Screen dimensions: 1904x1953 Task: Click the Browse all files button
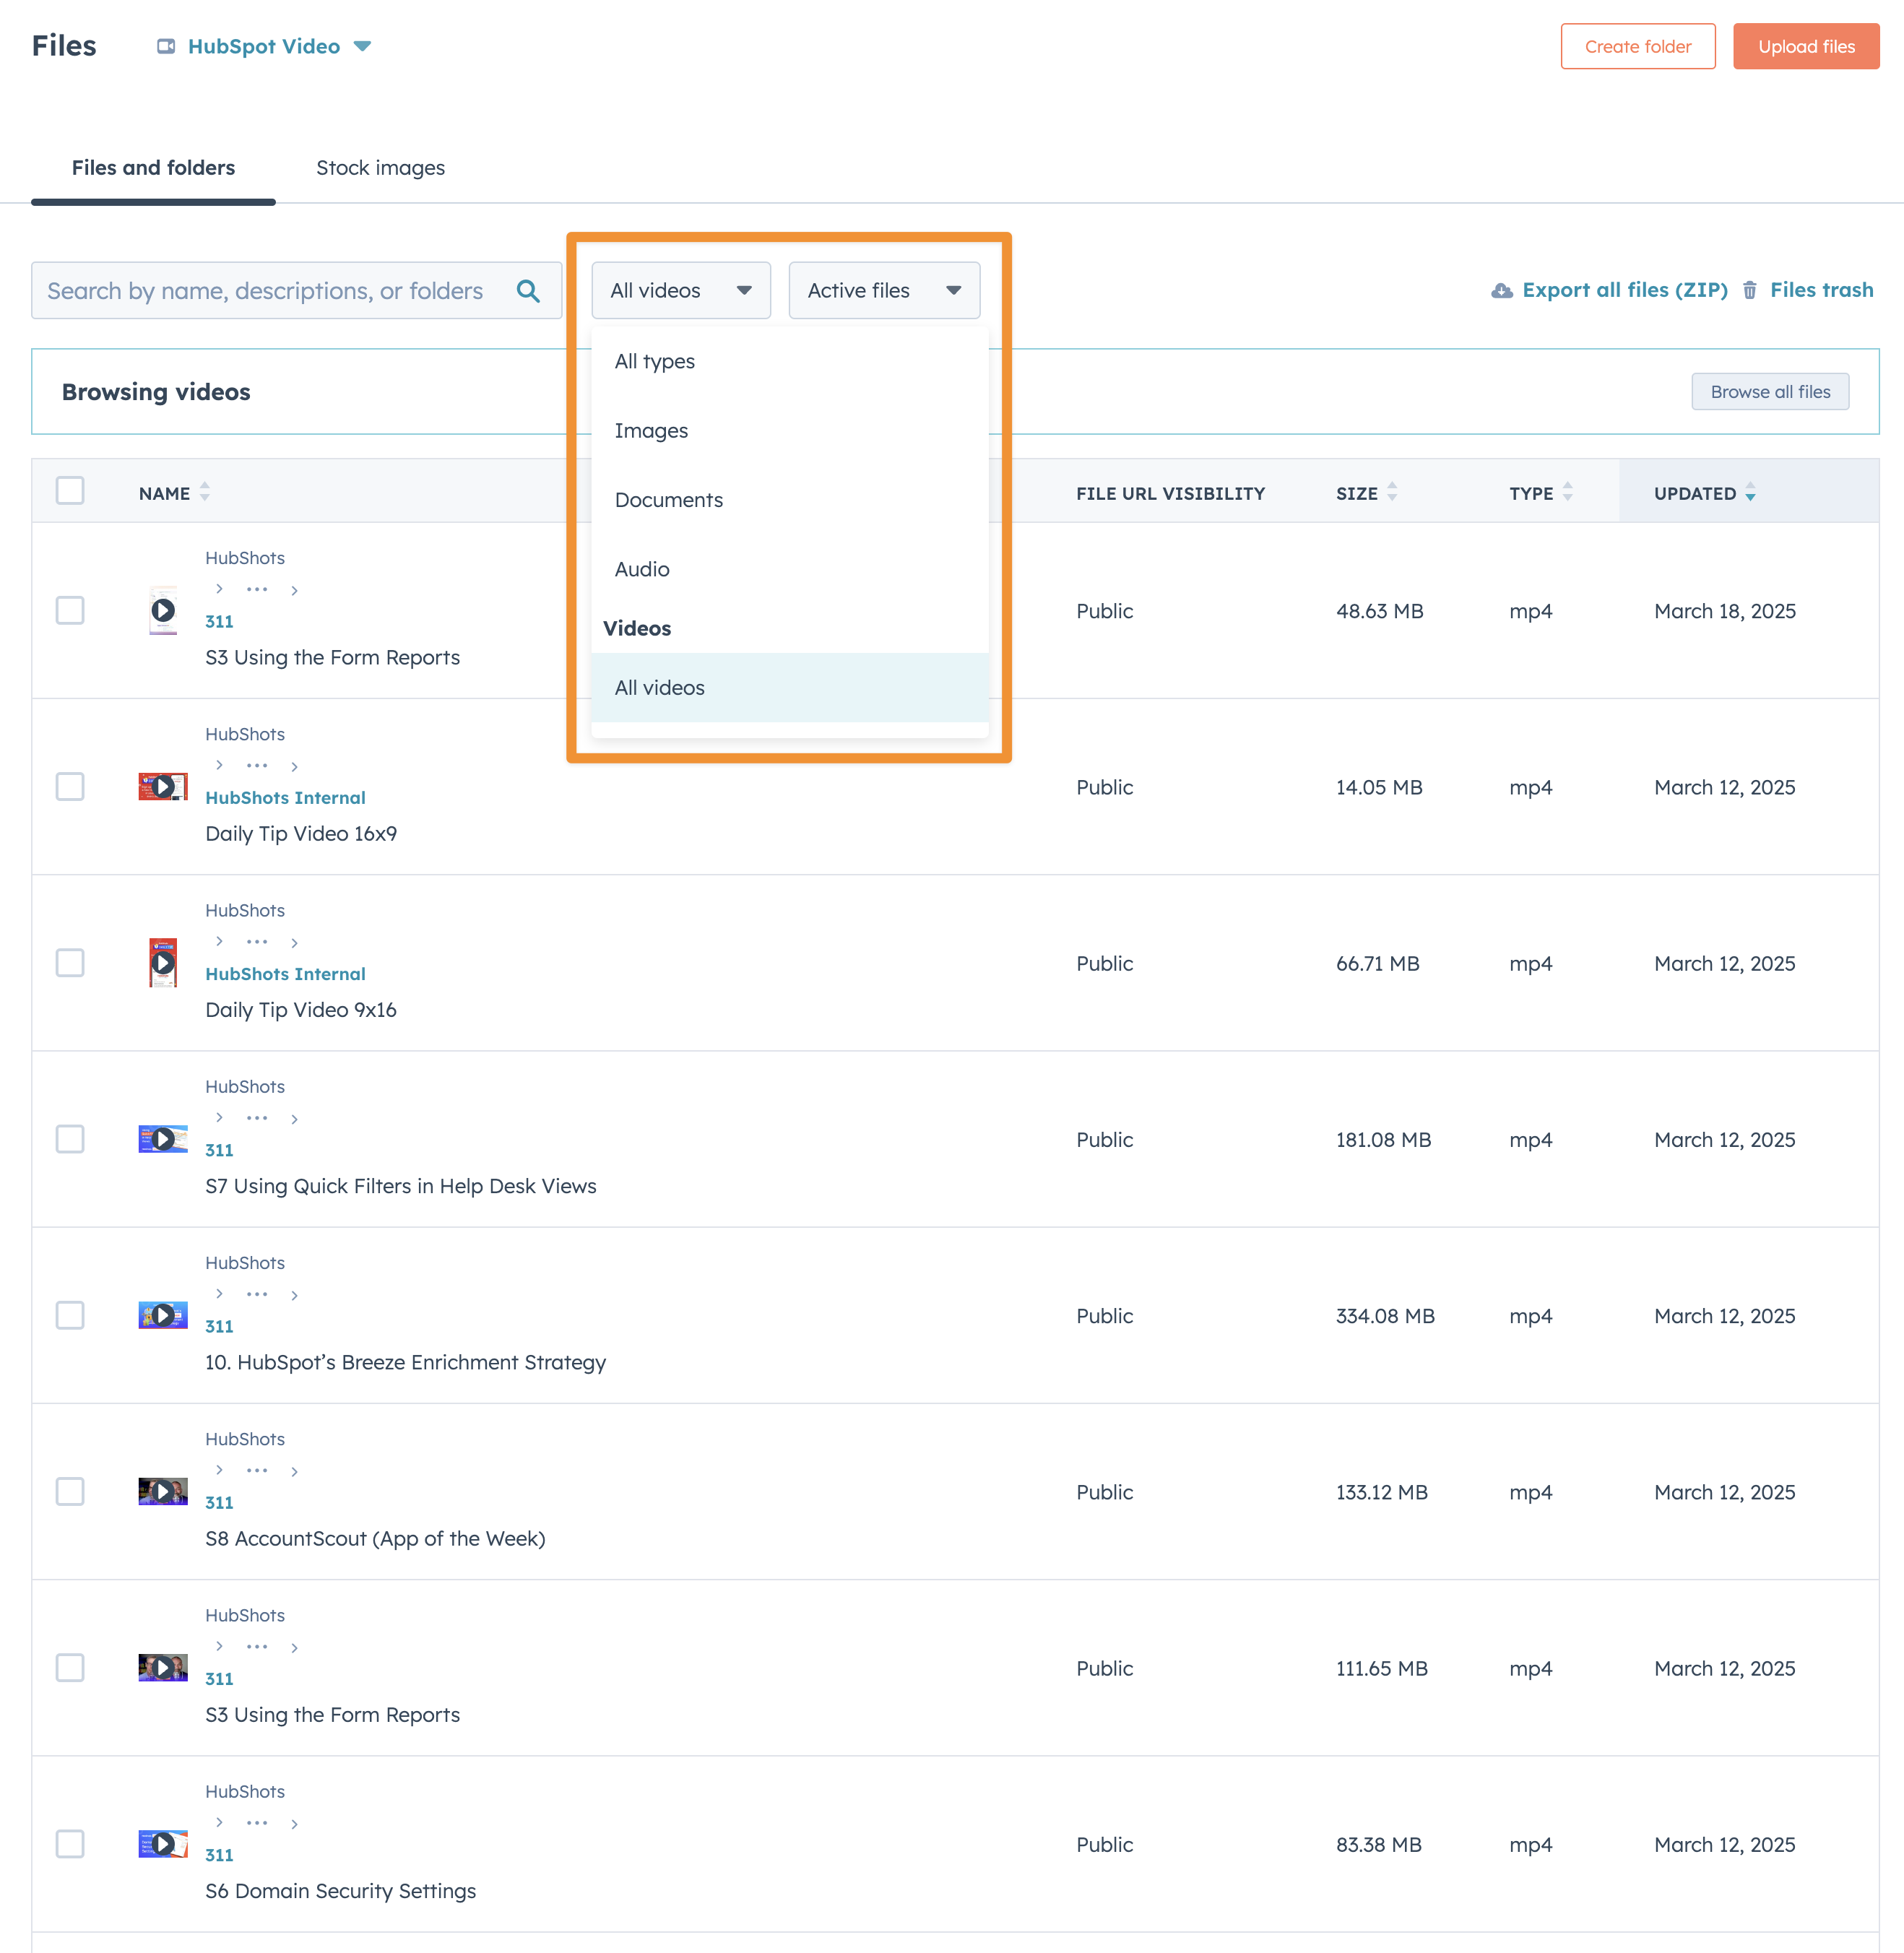(1769, 392)
